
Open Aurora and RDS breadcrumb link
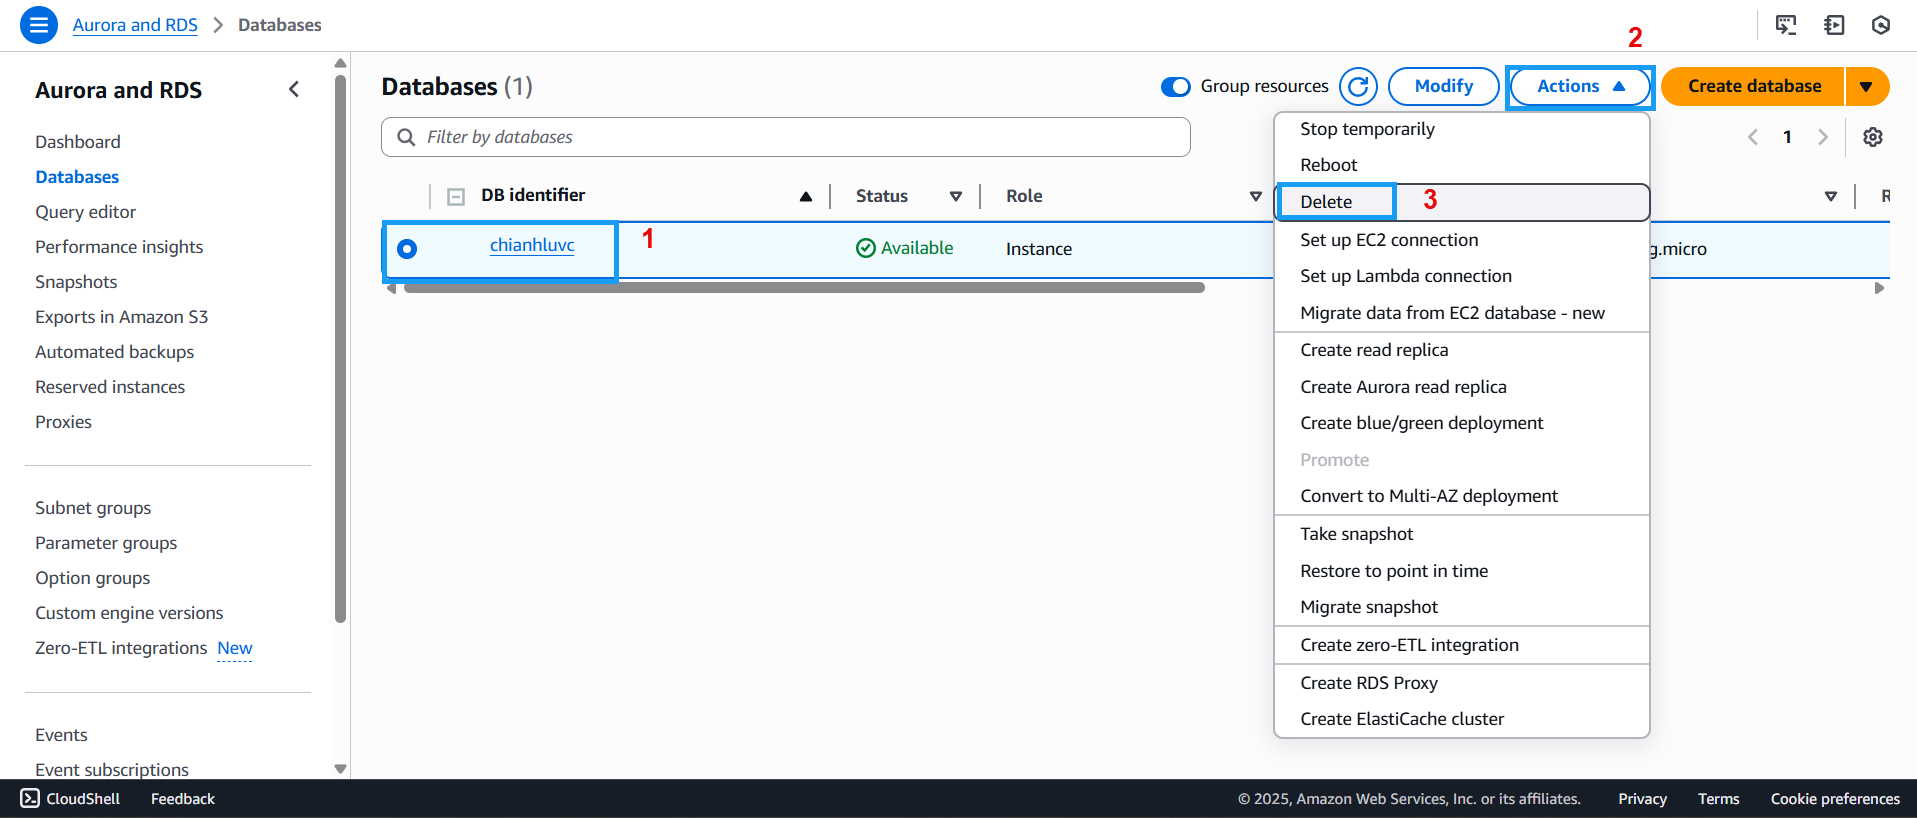pyautogui.click(x=135, y=25)
